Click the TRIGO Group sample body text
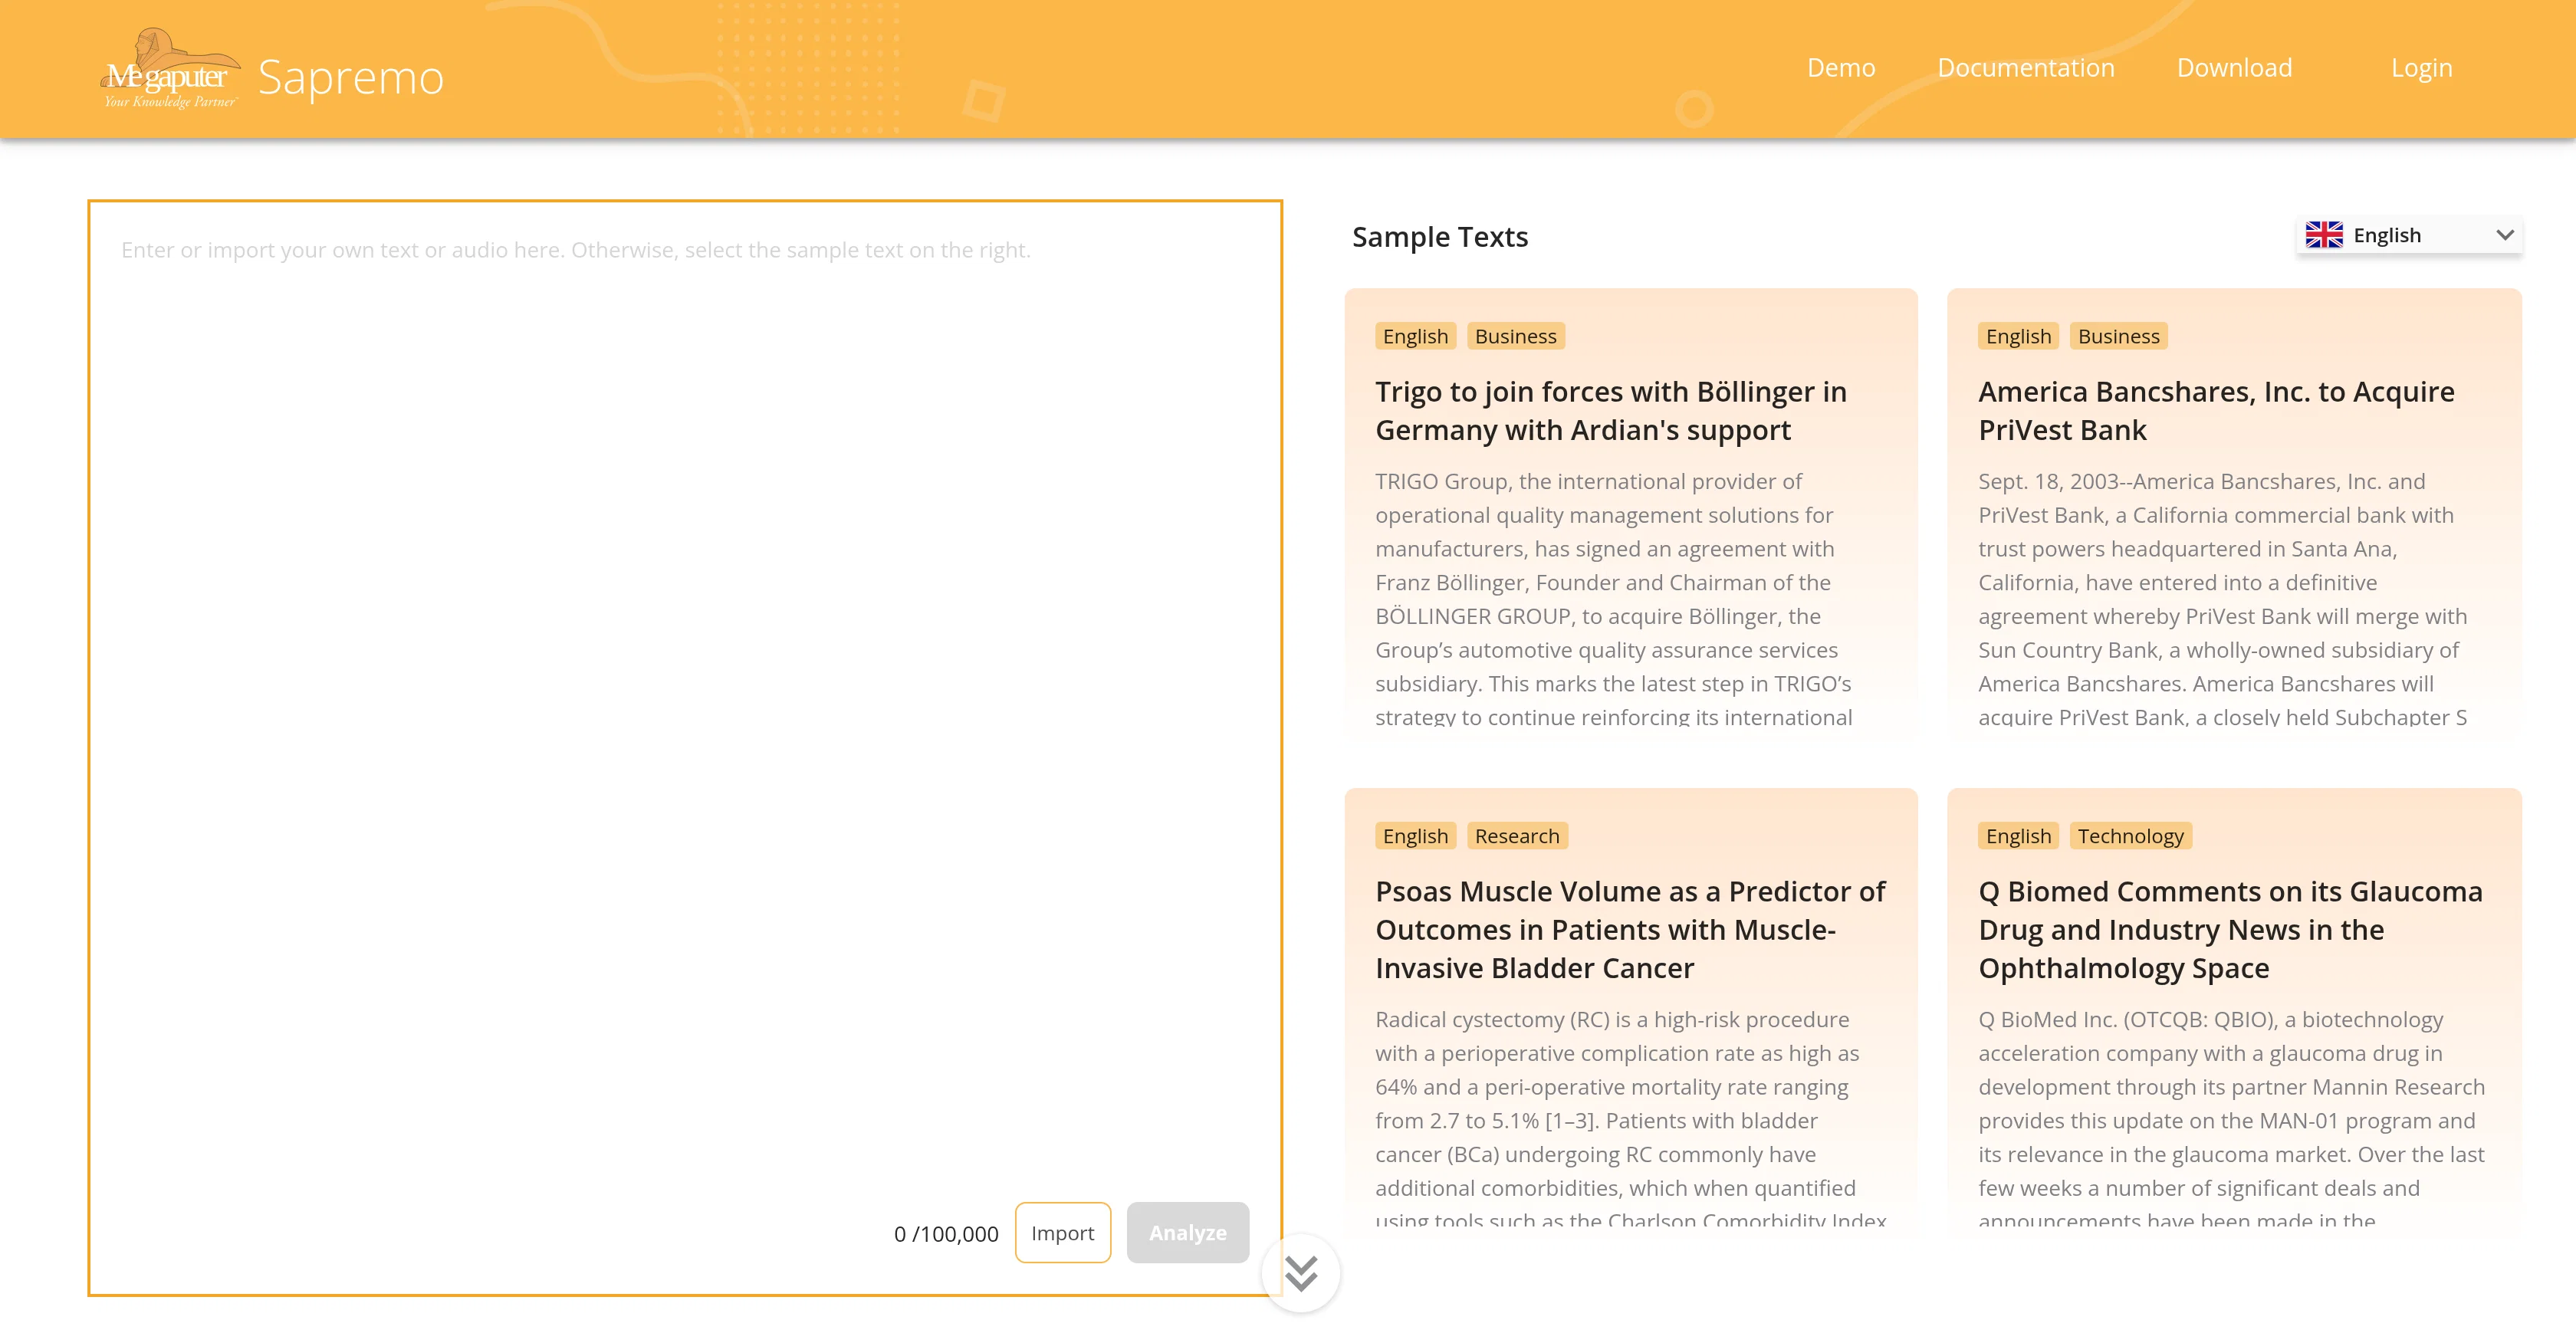 pos(1614,598)
